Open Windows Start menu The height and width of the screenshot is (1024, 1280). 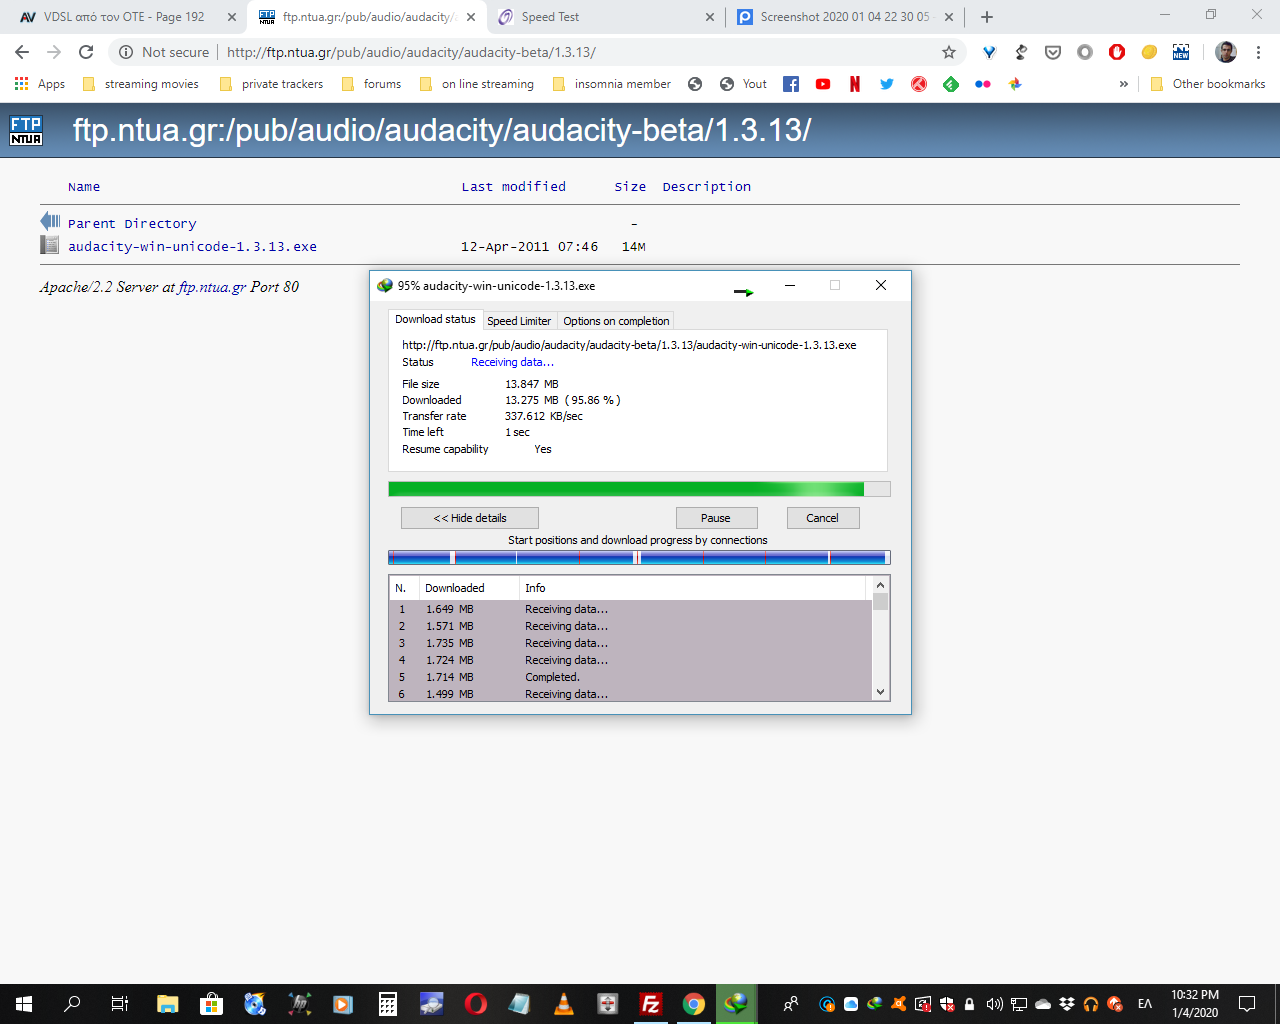pos(24,1004)
